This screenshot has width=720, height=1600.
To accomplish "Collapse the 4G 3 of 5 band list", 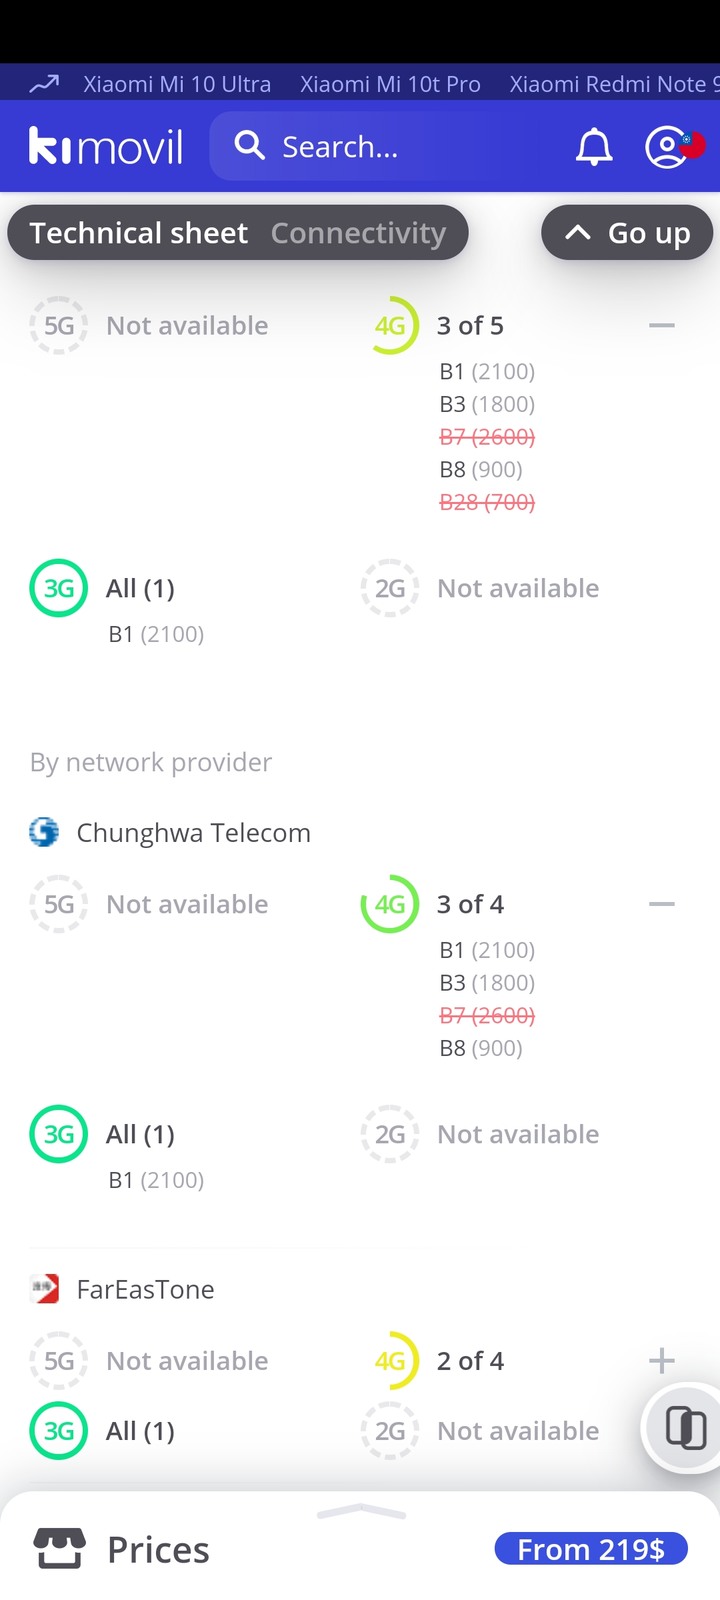I will 662,326.
